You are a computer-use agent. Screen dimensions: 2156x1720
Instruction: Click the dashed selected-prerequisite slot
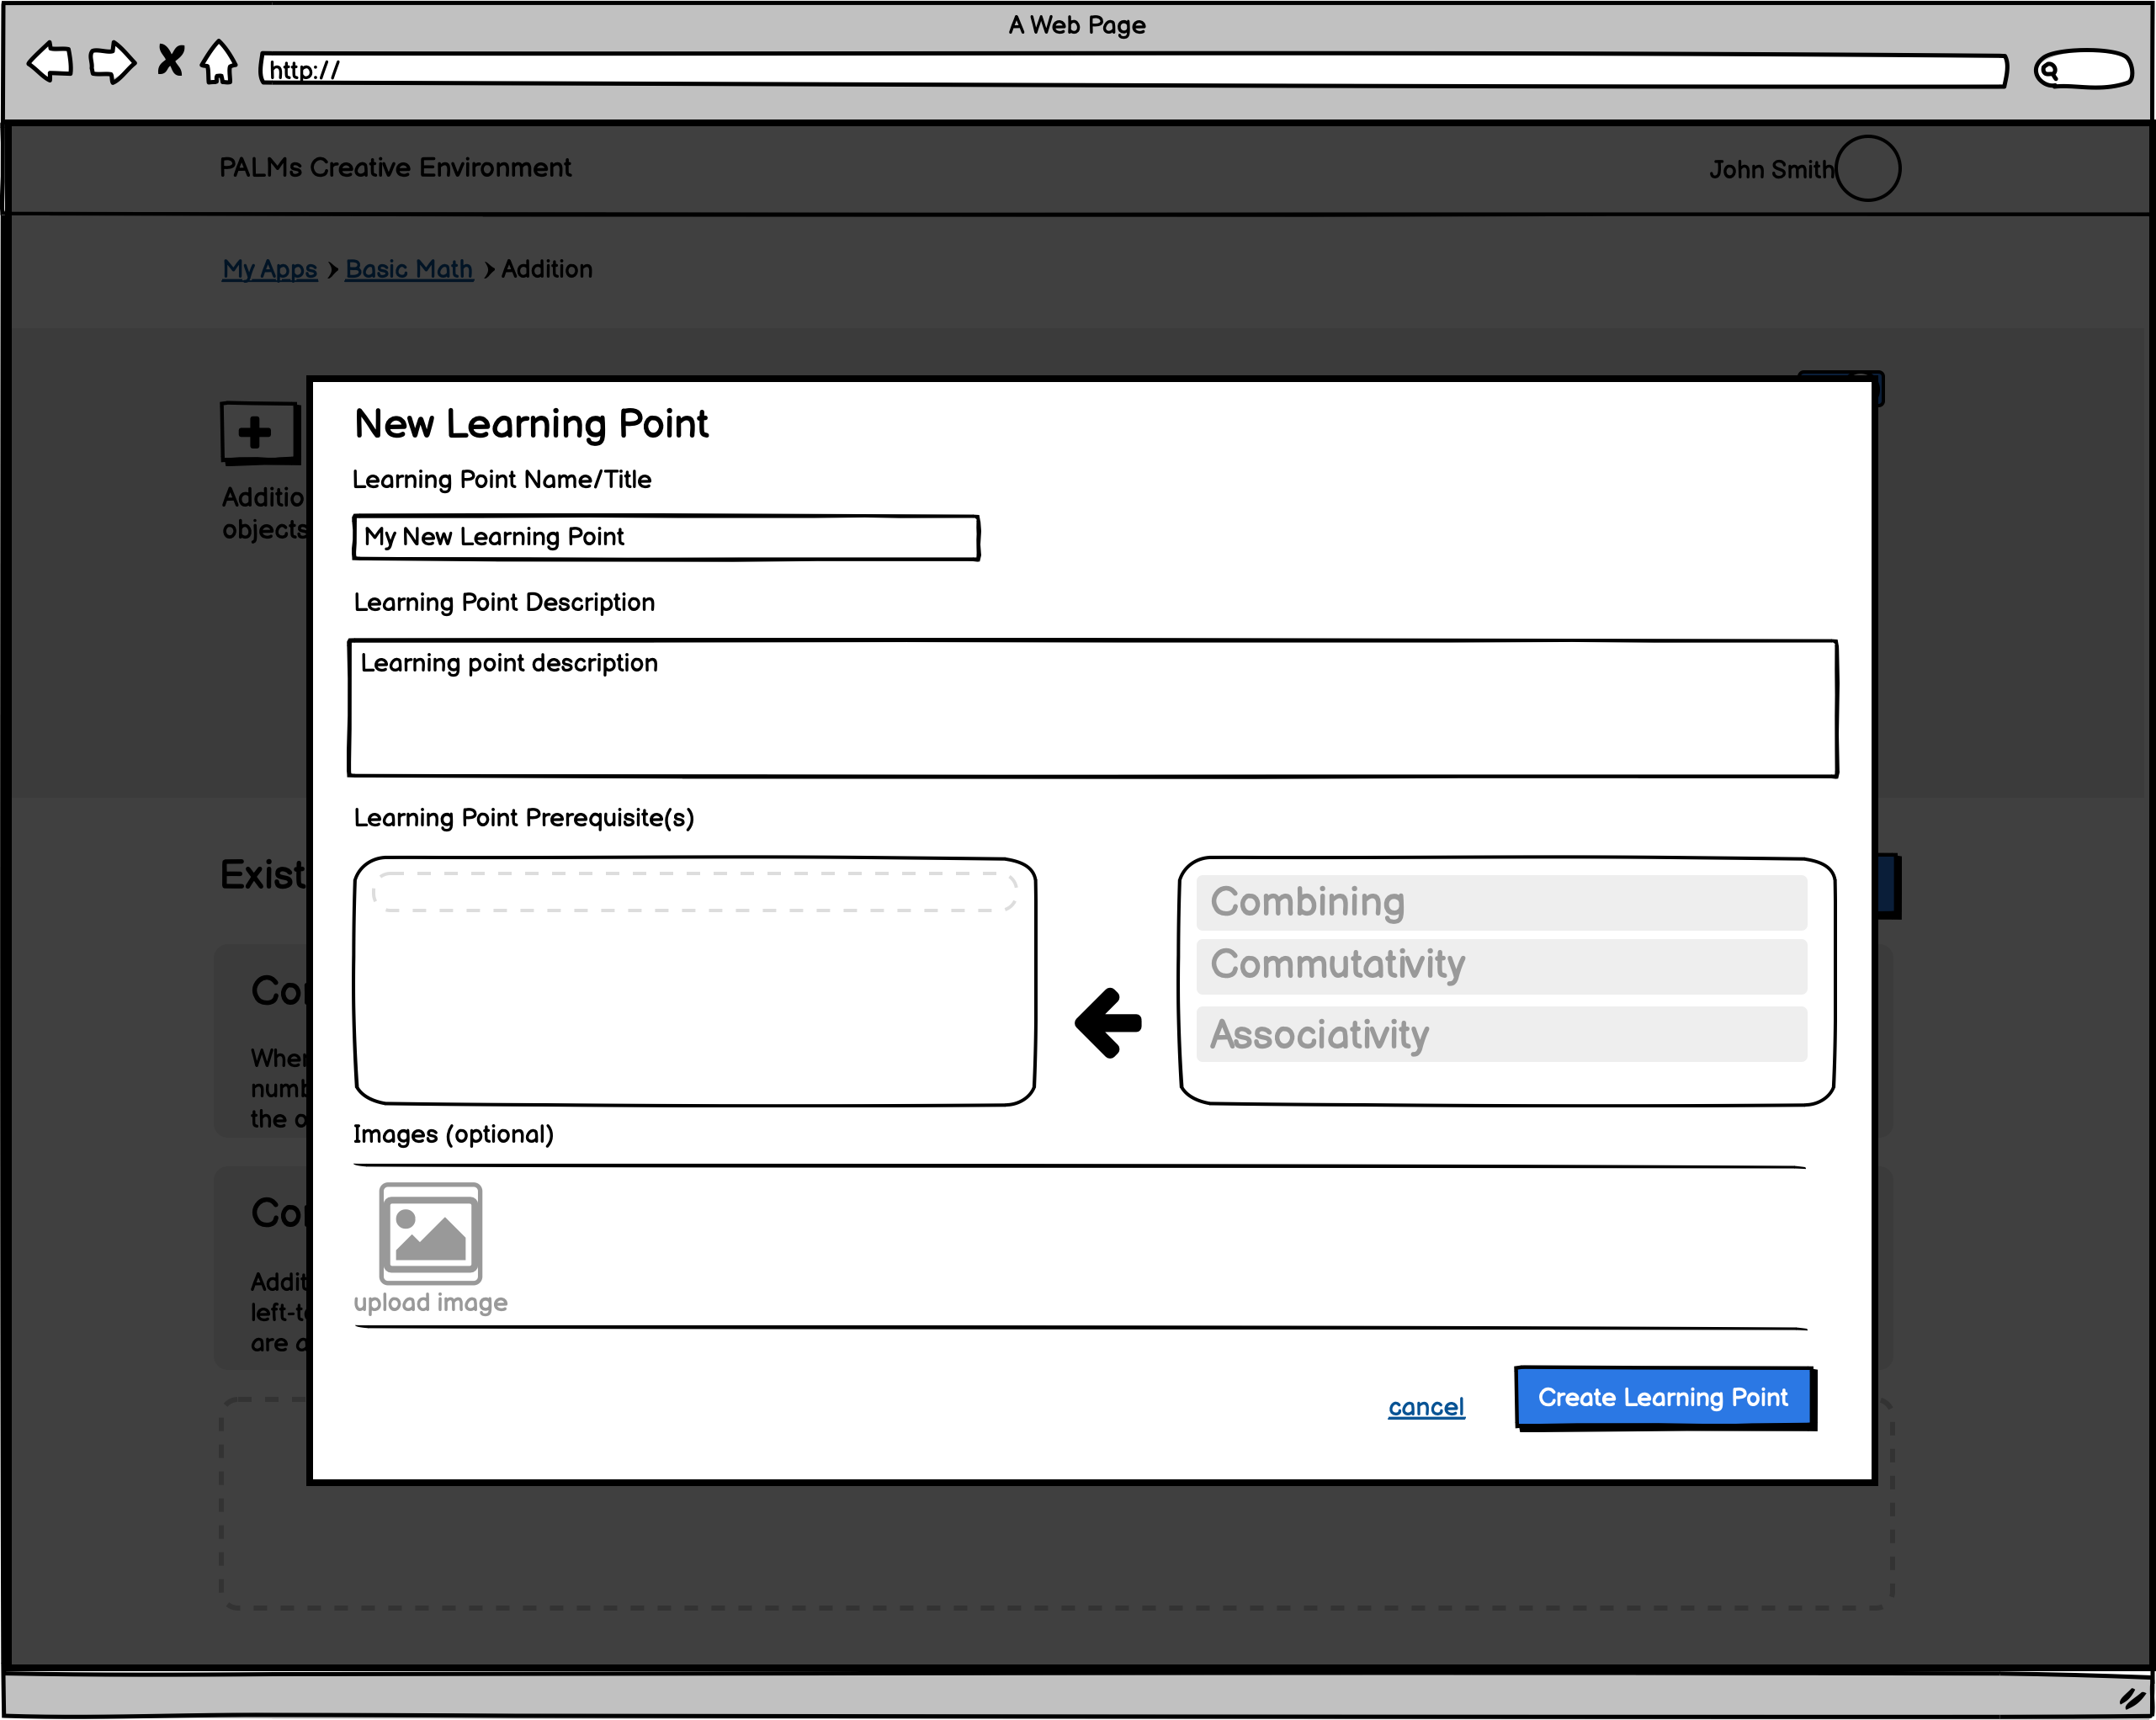click(695, 891)
